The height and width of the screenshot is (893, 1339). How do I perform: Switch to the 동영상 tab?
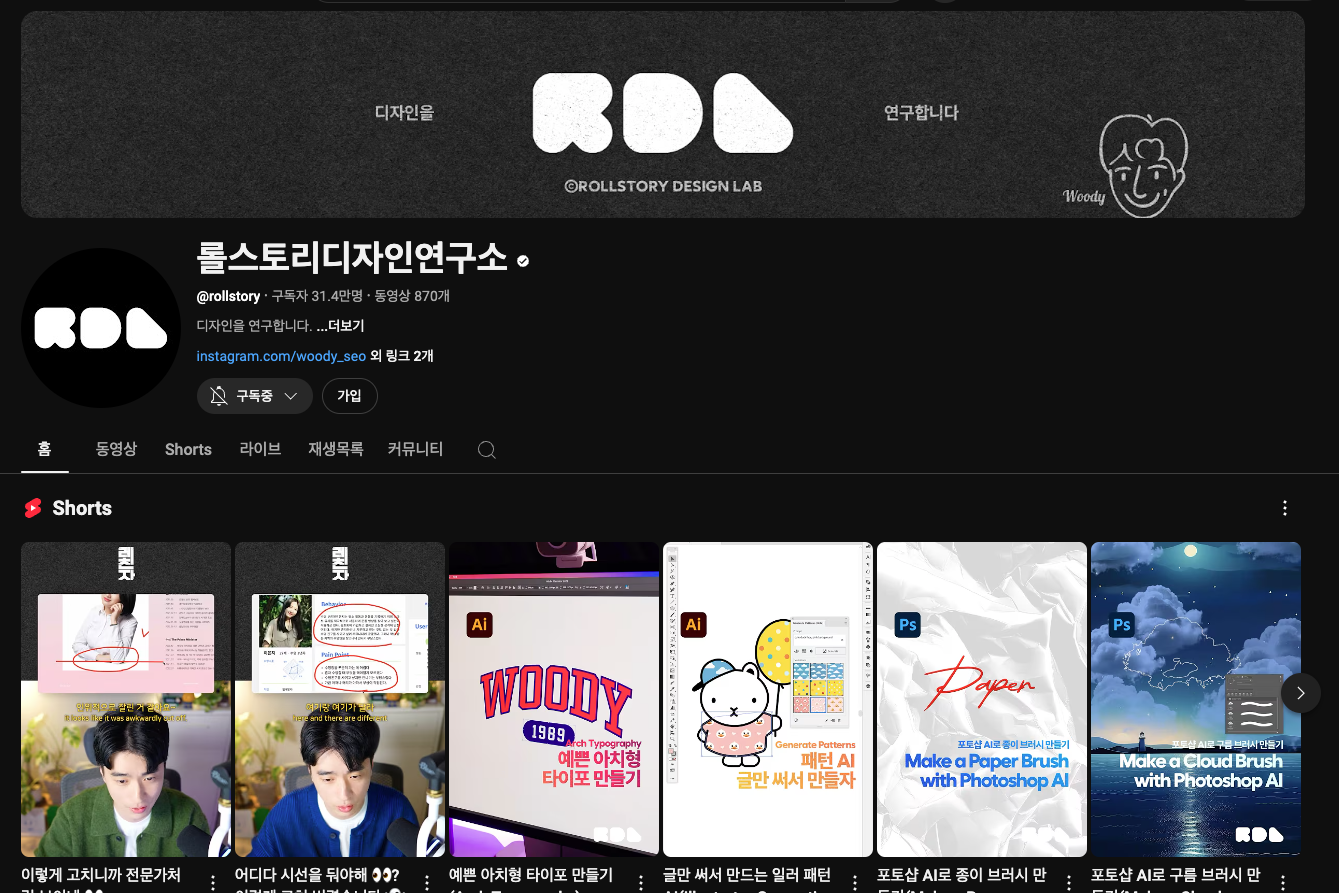116,449
